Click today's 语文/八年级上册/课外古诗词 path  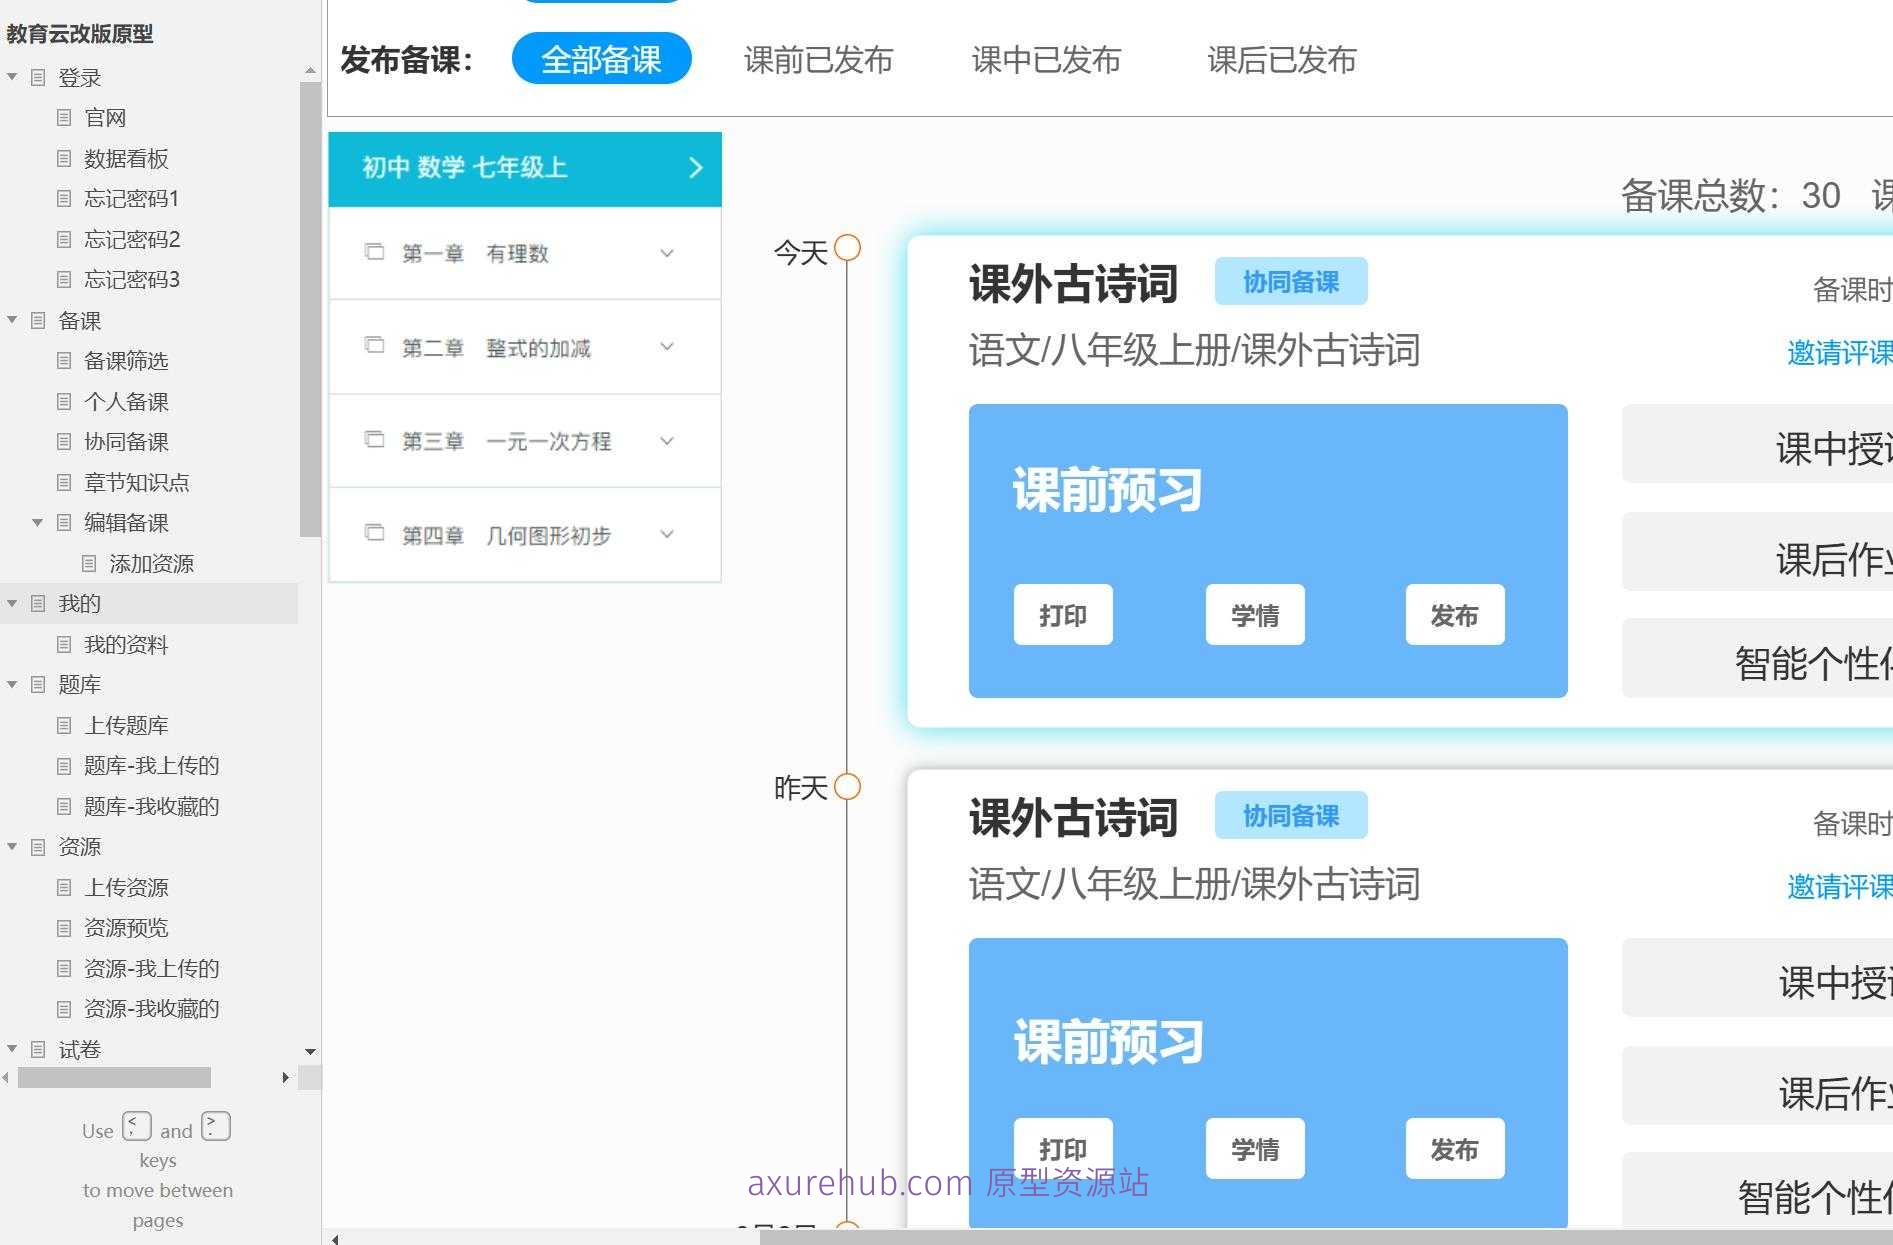pyautogui.click(x=1194, y=351)
